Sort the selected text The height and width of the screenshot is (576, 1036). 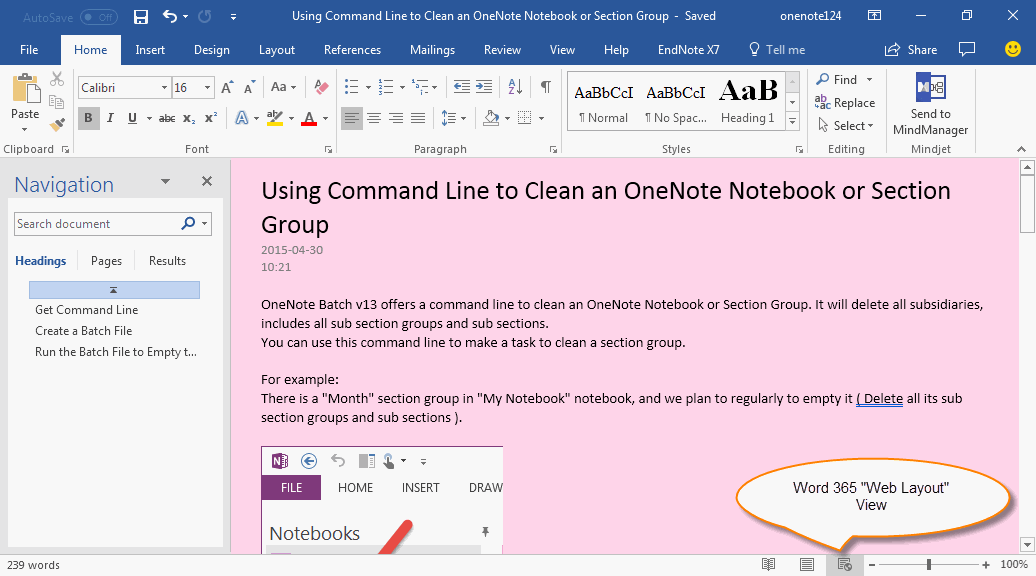[x=515, y=87]
